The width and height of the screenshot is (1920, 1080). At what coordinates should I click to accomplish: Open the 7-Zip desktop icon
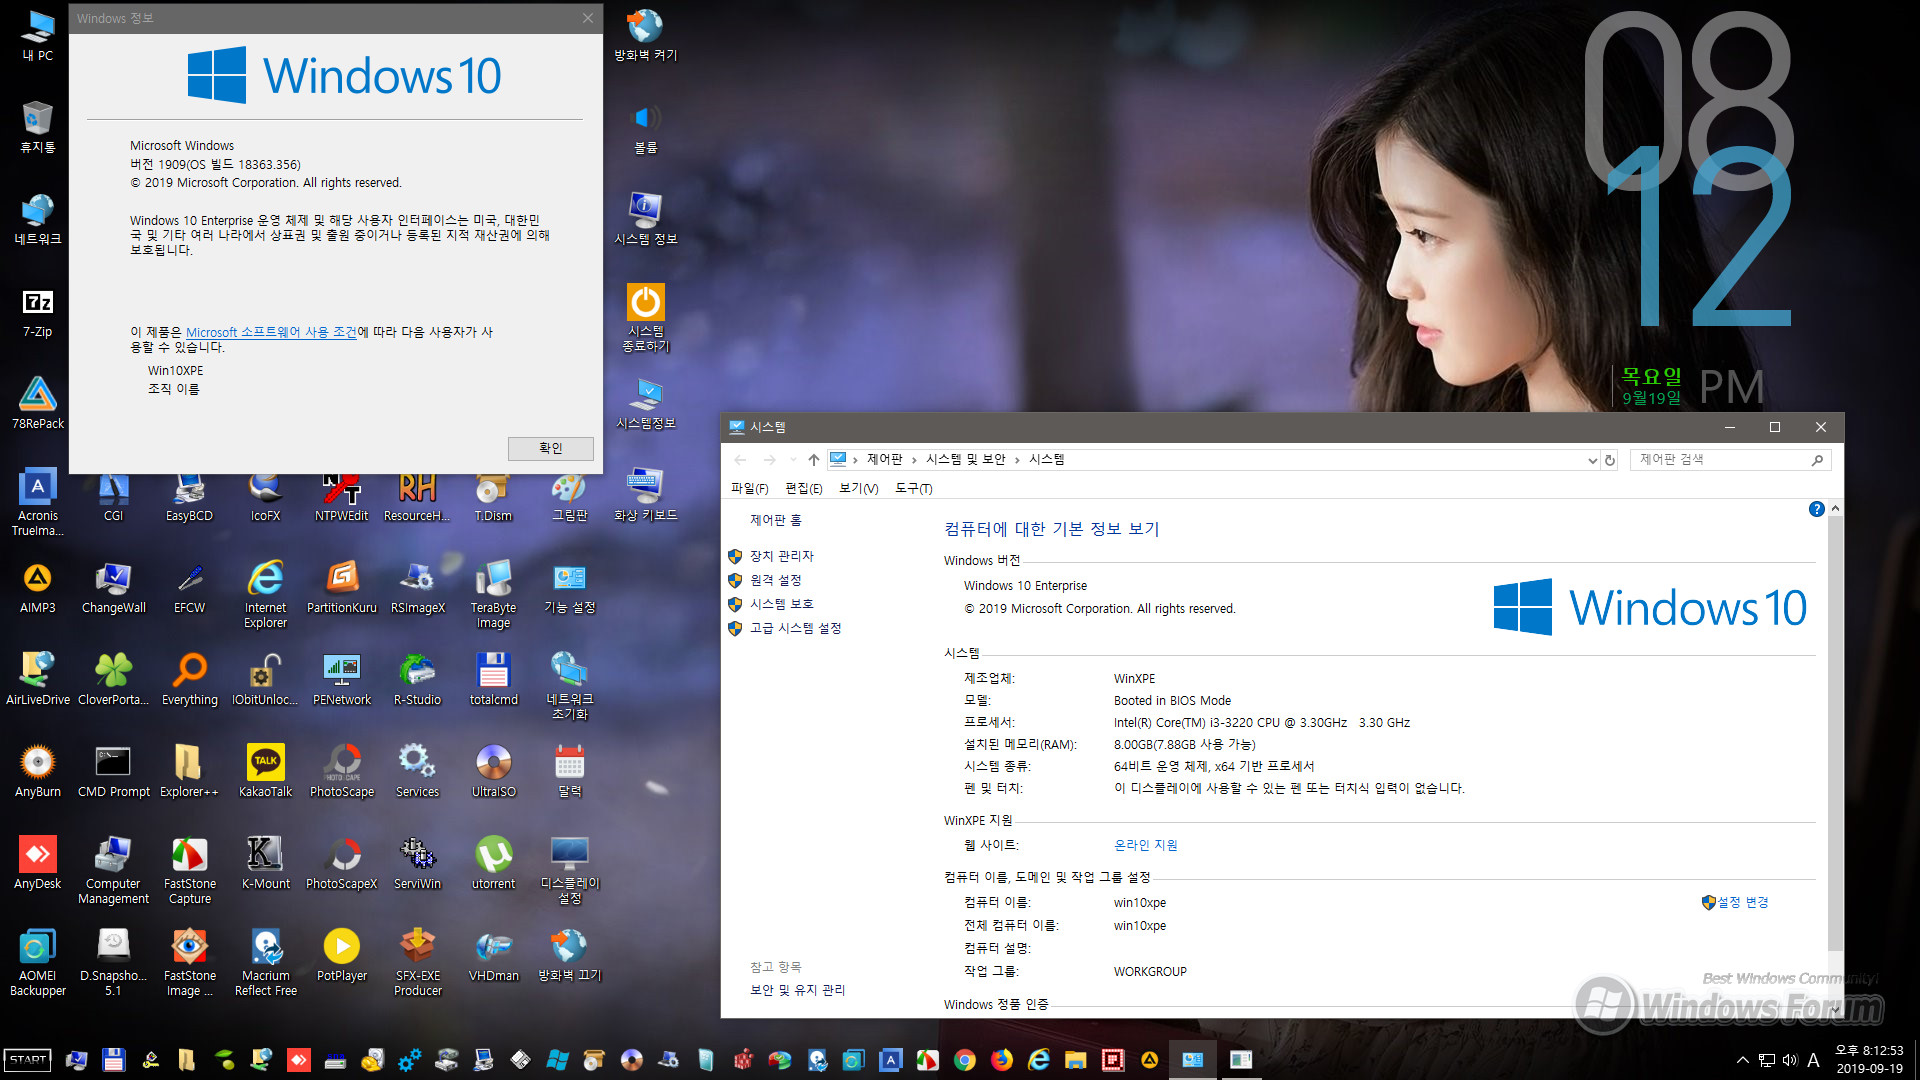coord(37,312)
